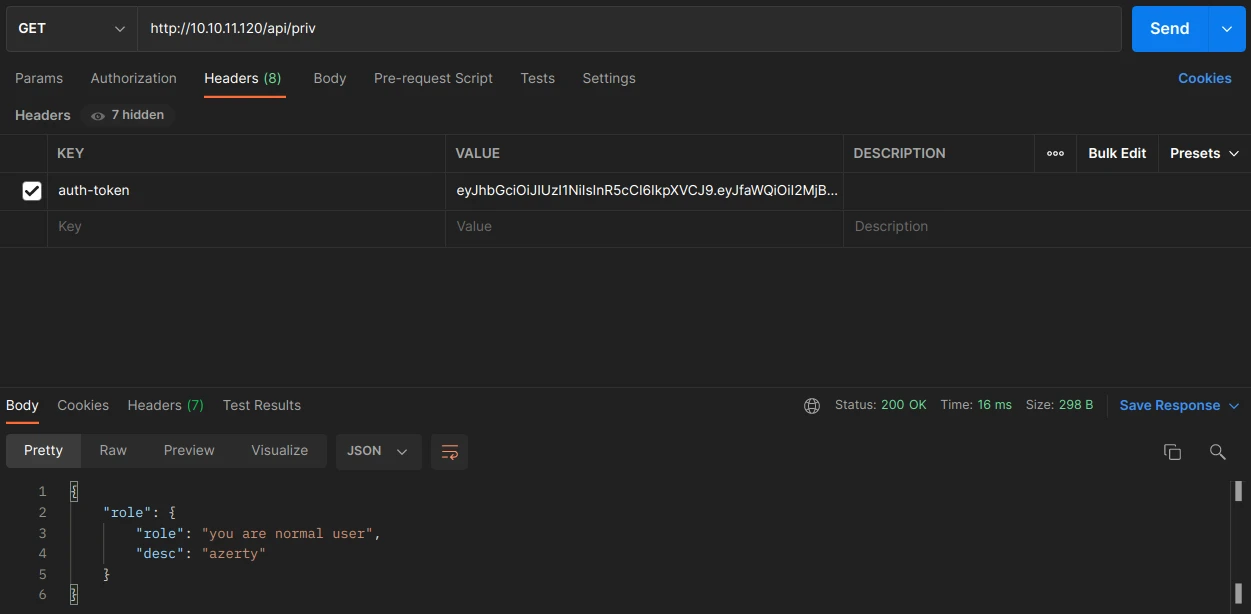This screenshot has height=614, width=1251.
Task: Open search in response with magnifier icon
Action: [1217, 452]
